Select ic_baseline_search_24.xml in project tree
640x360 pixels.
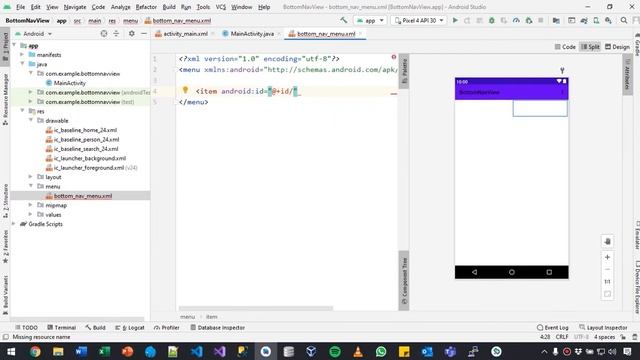click(x=86, y=149)
